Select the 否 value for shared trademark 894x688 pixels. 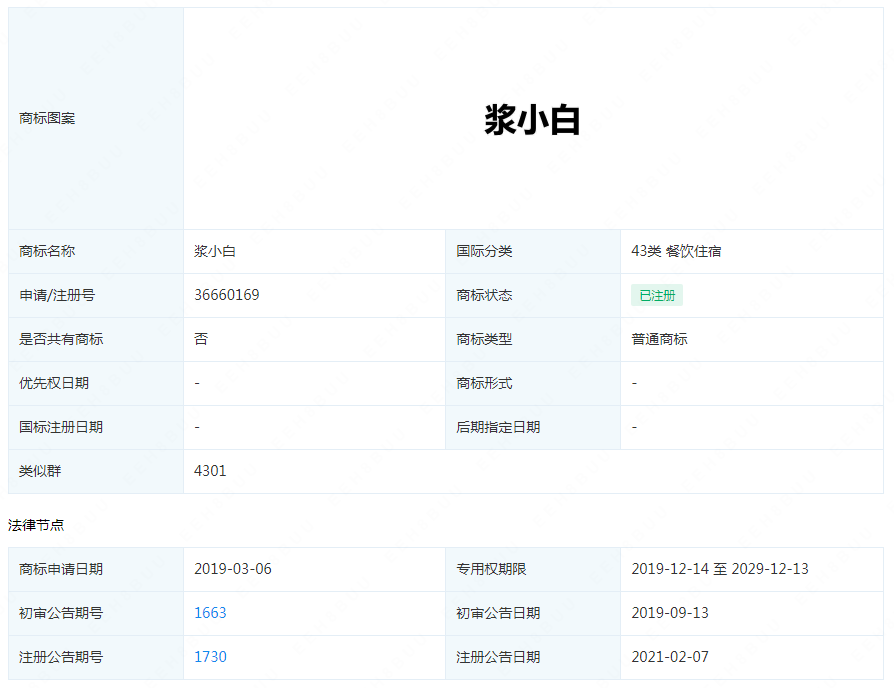click(x=201, y=339)
